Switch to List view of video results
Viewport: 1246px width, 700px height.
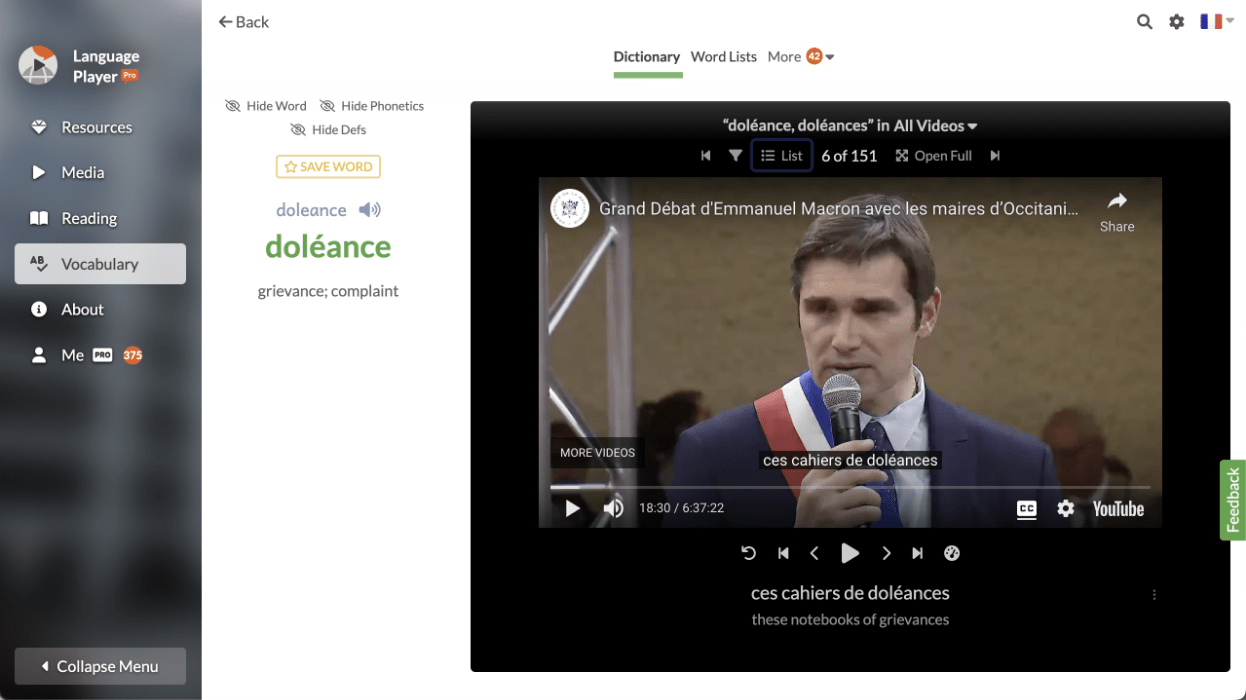coord(781,155)
